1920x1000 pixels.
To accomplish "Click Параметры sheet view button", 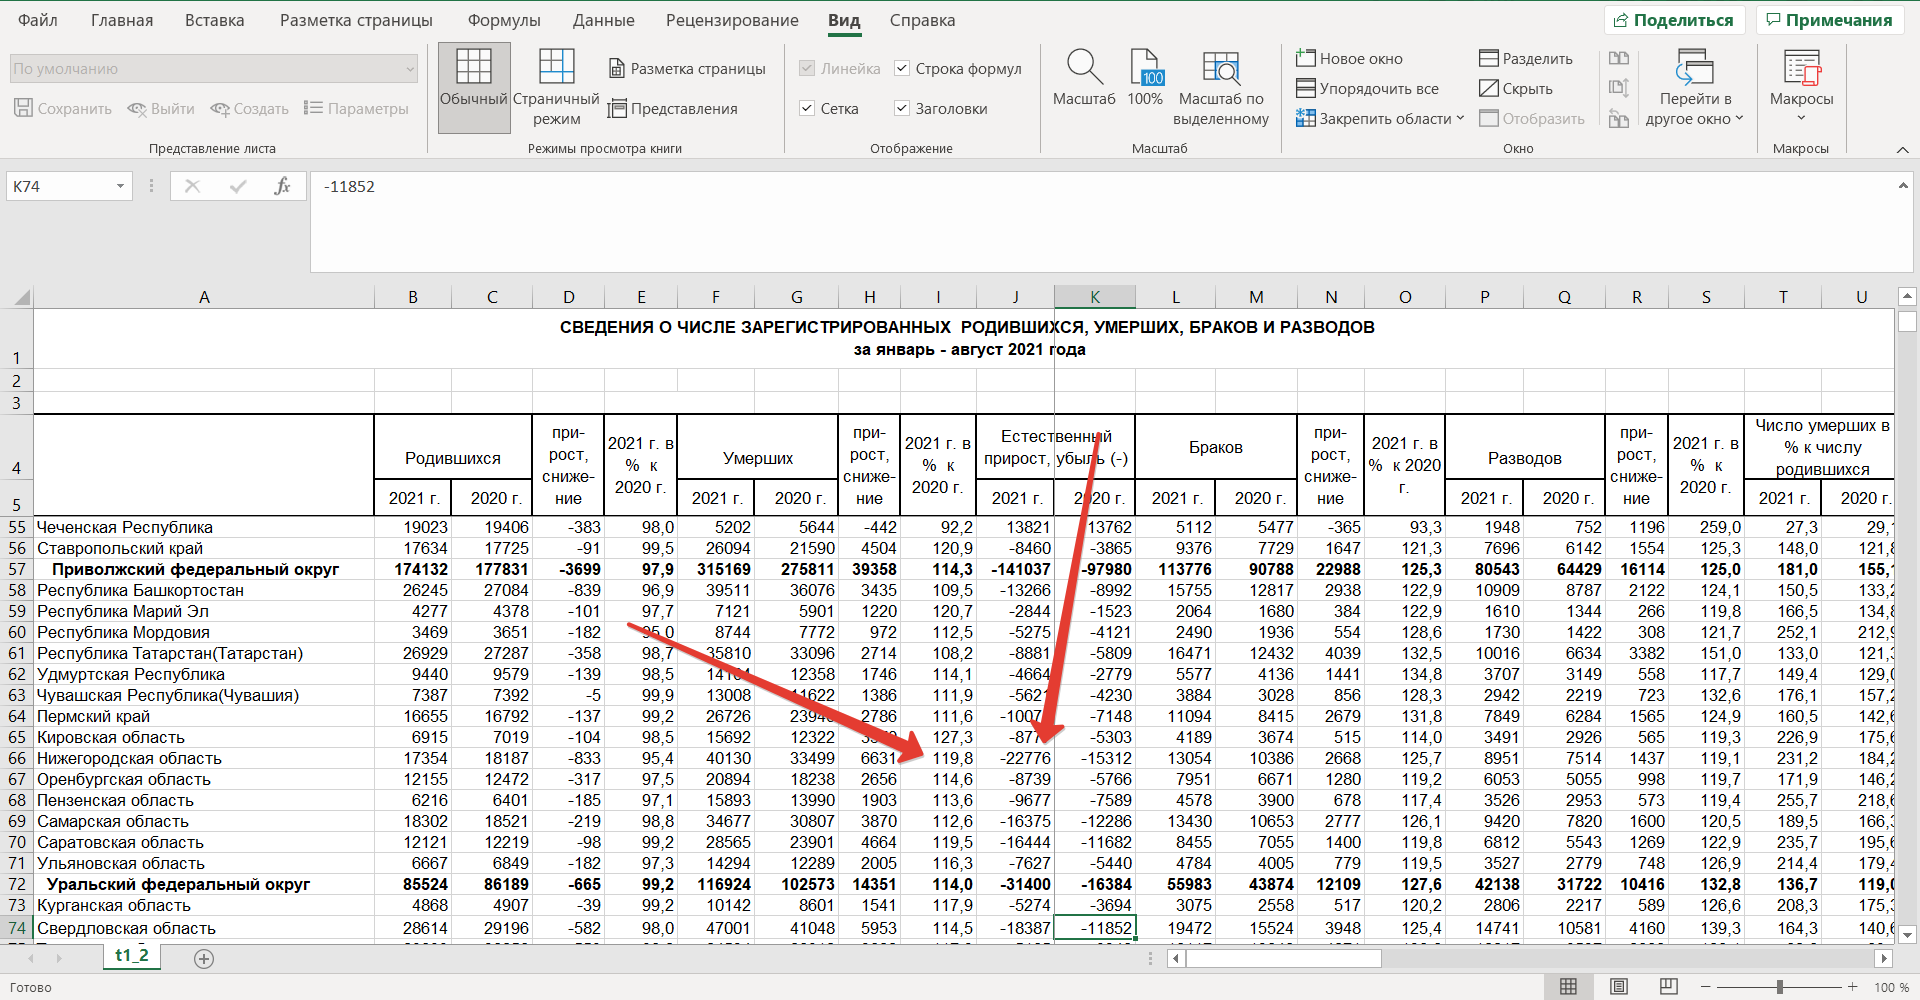I will (357, 108).
